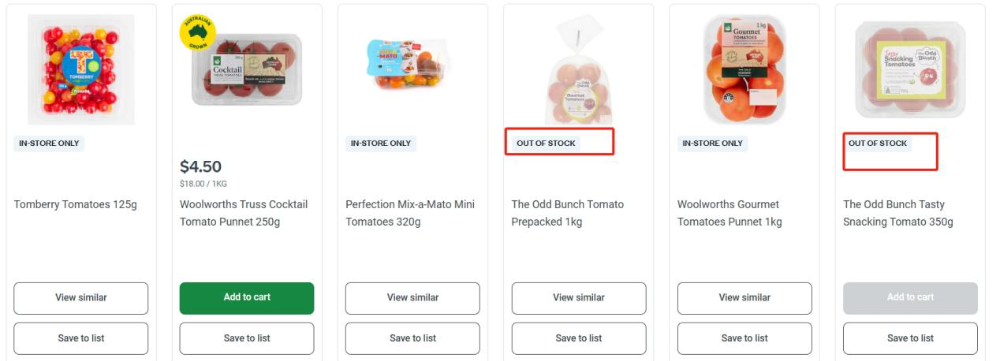Click the Australian Grown badge icon
The image size is (1000, 361).
[198, 32]
